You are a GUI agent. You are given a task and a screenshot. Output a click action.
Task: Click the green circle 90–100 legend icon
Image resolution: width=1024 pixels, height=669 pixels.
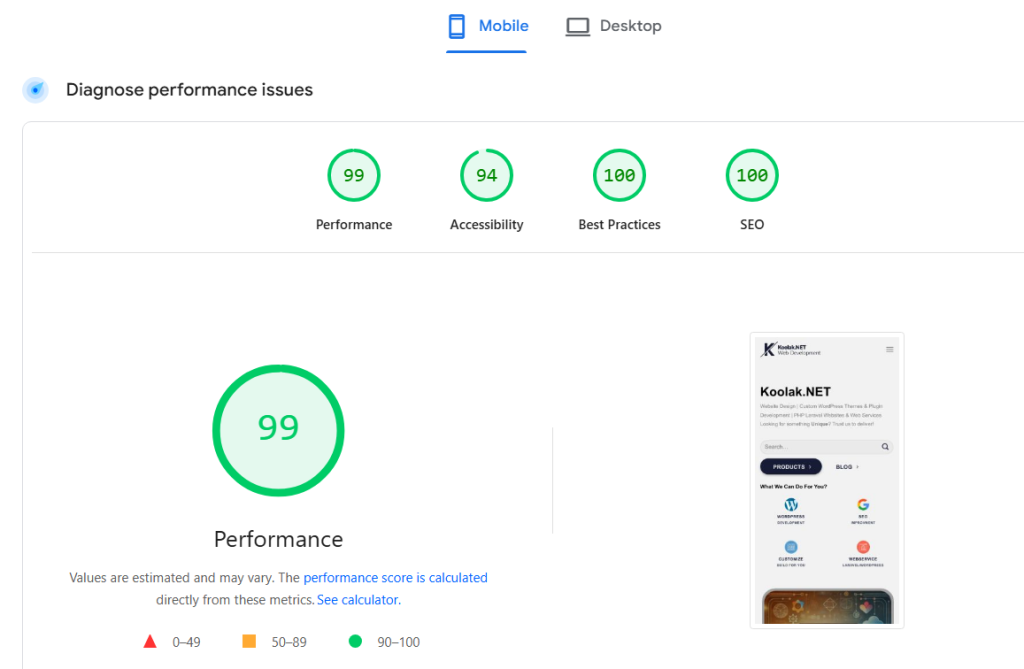coord(355,641)
